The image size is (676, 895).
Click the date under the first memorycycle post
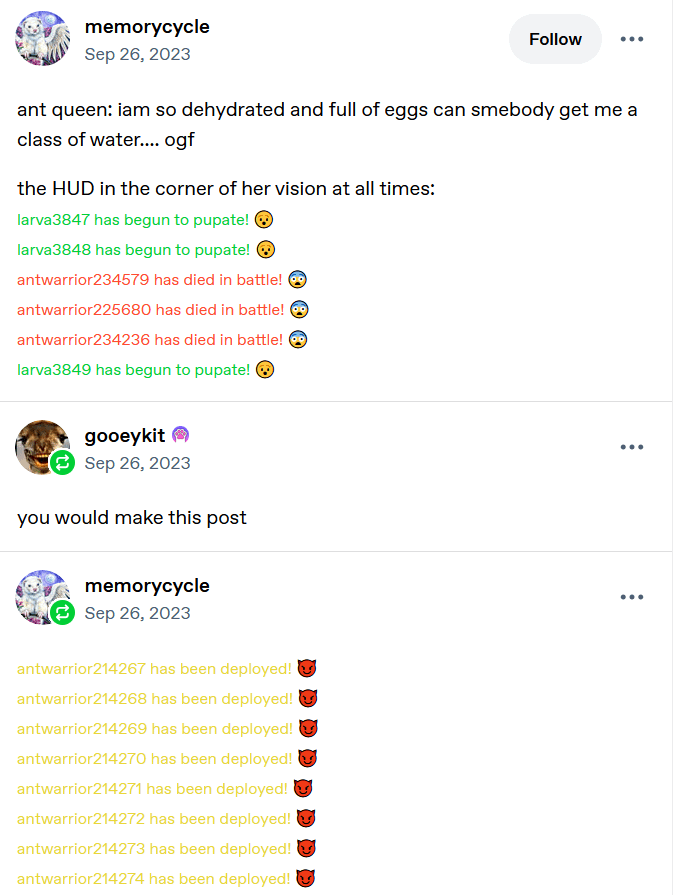(x=137, y=54)
